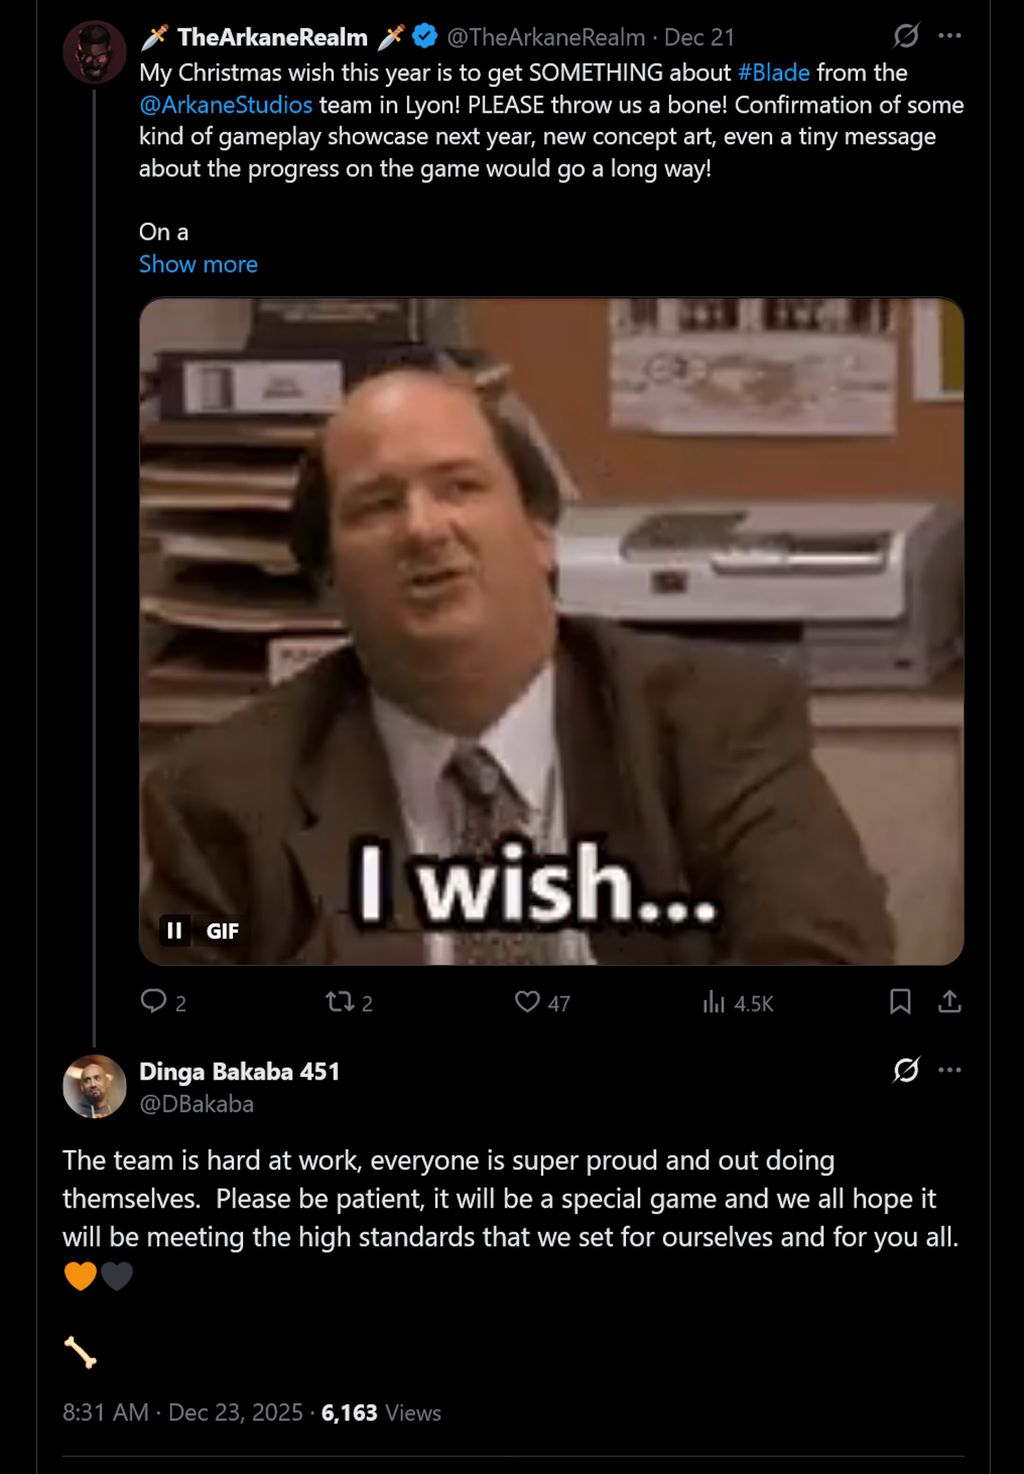
Task: Reply to TheArkaneRealm's post
Action: point(153,1001)
